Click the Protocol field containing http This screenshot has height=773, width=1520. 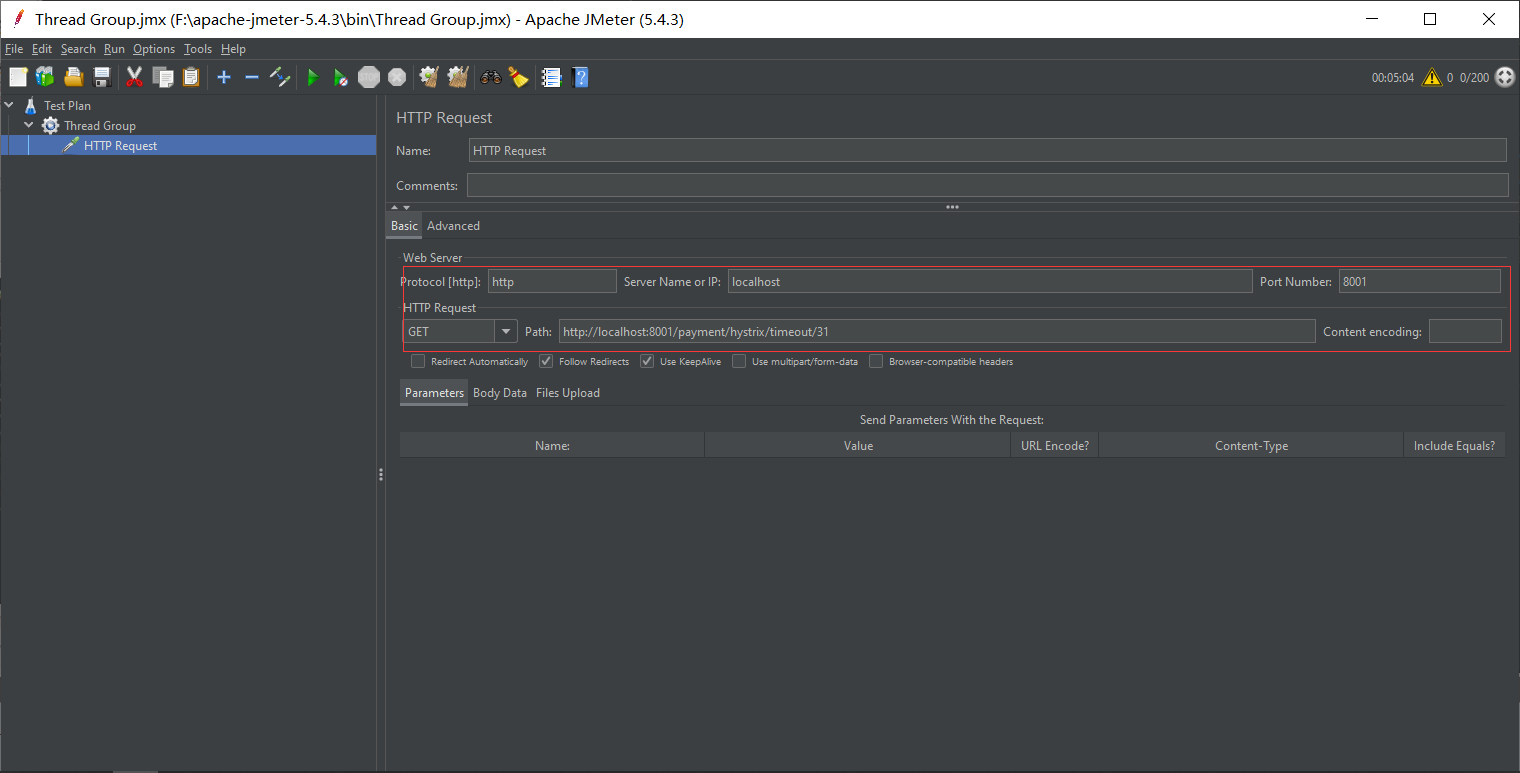pyautogui.click(x=552, y=281)
